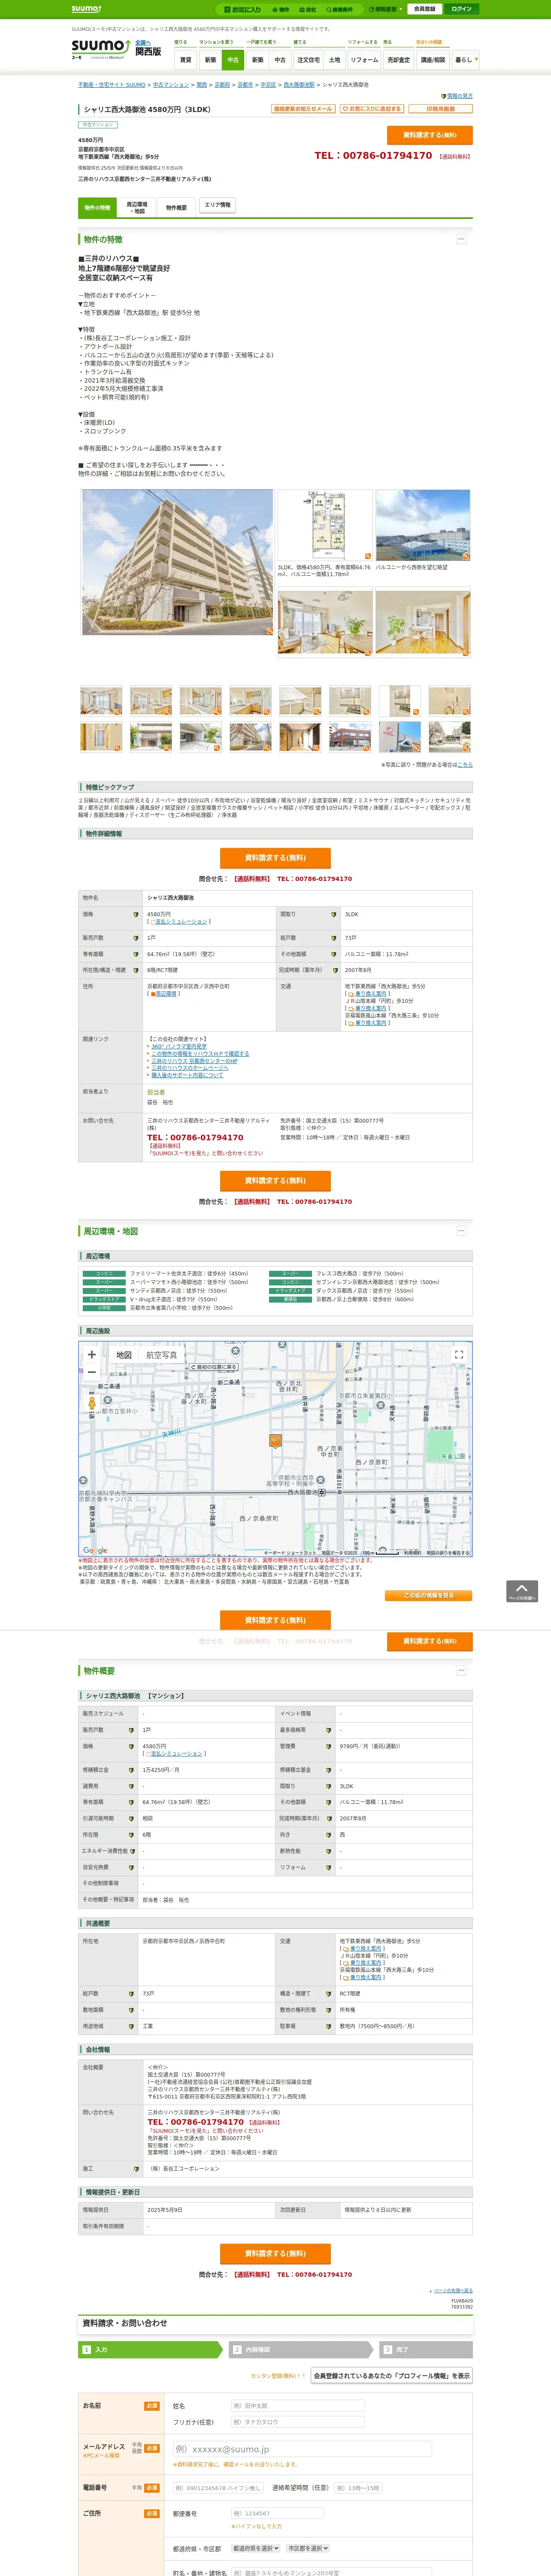Click 価格更新お知らせメール button
The width and height of the screenshot is (551, 2576).
303,109
